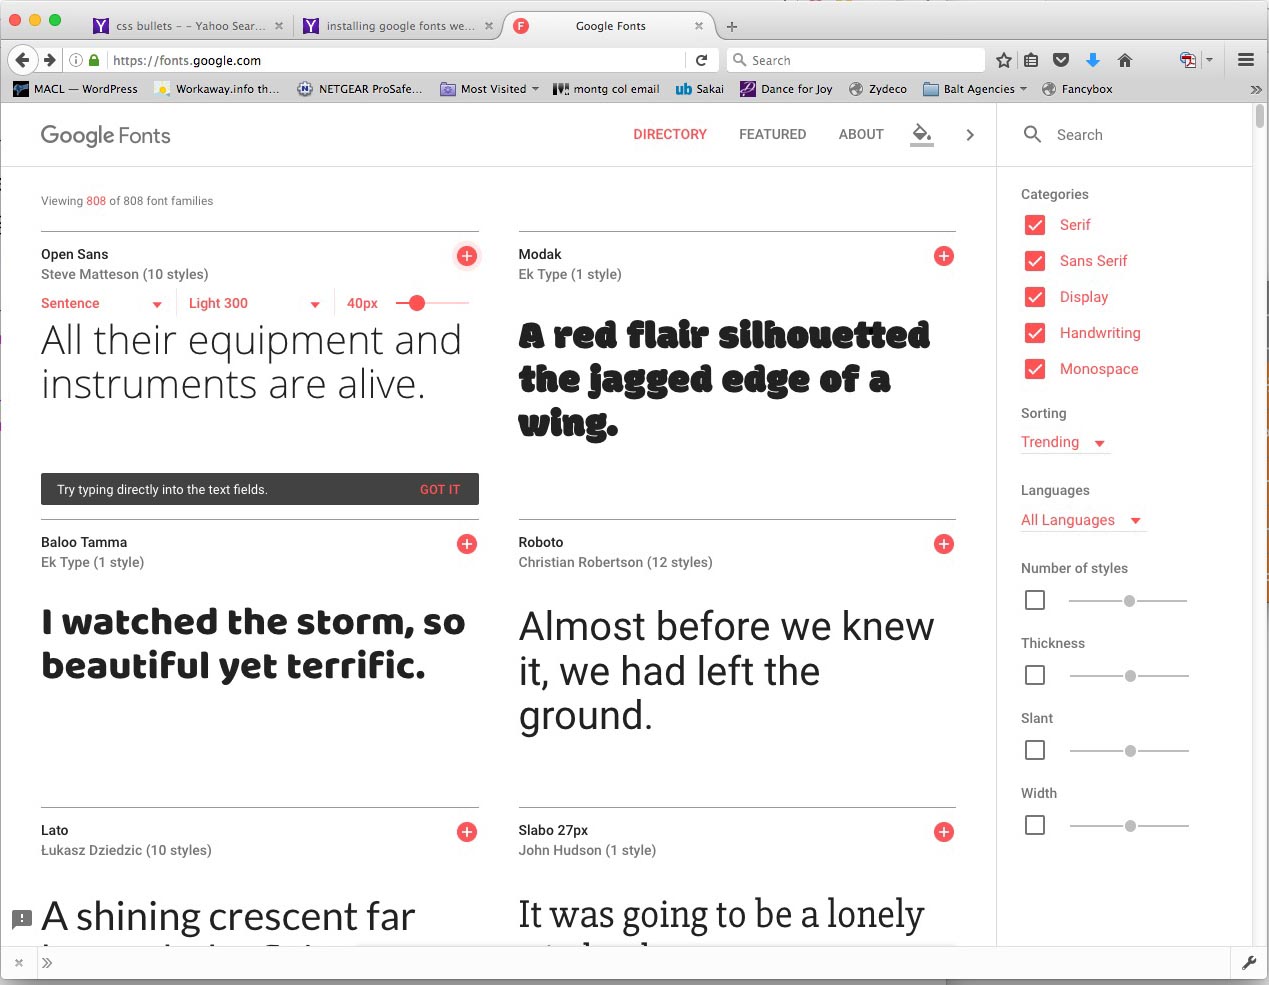
Task: Reload the page with the refresh icon
Action: (701, 60)
